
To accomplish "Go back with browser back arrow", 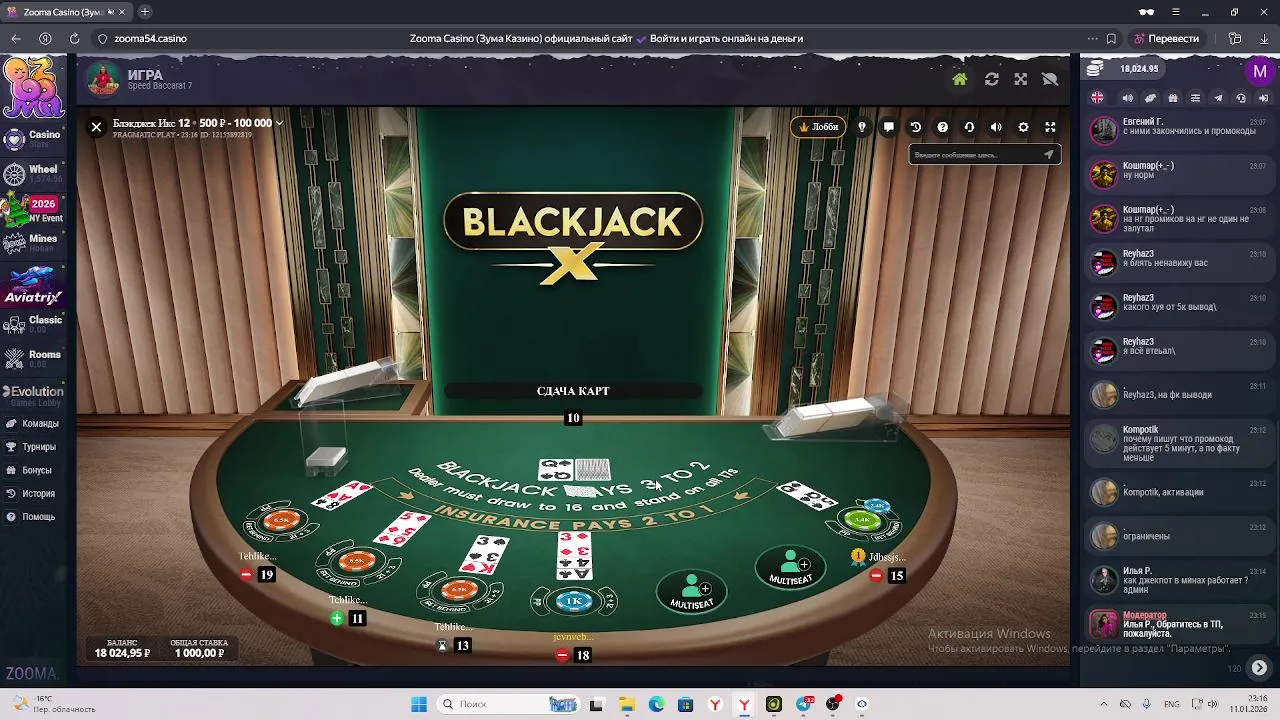I will 15,39.
